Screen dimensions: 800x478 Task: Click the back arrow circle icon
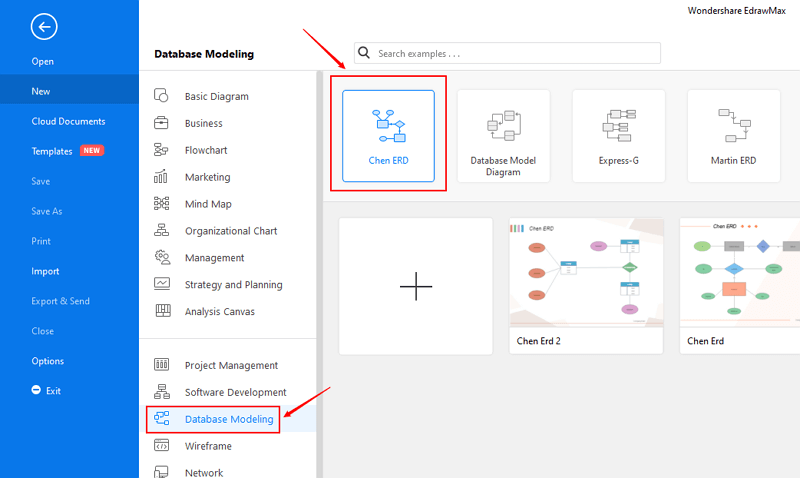[44, 27]
